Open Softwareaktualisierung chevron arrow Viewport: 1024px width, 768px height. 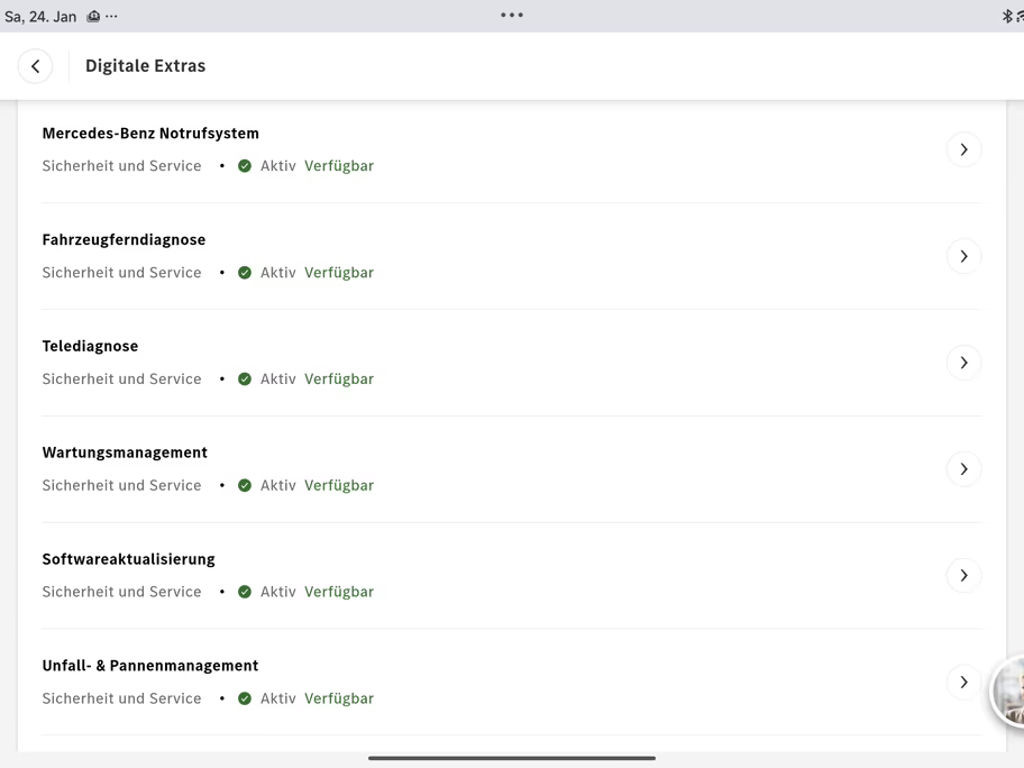click(x=963, y=576)
